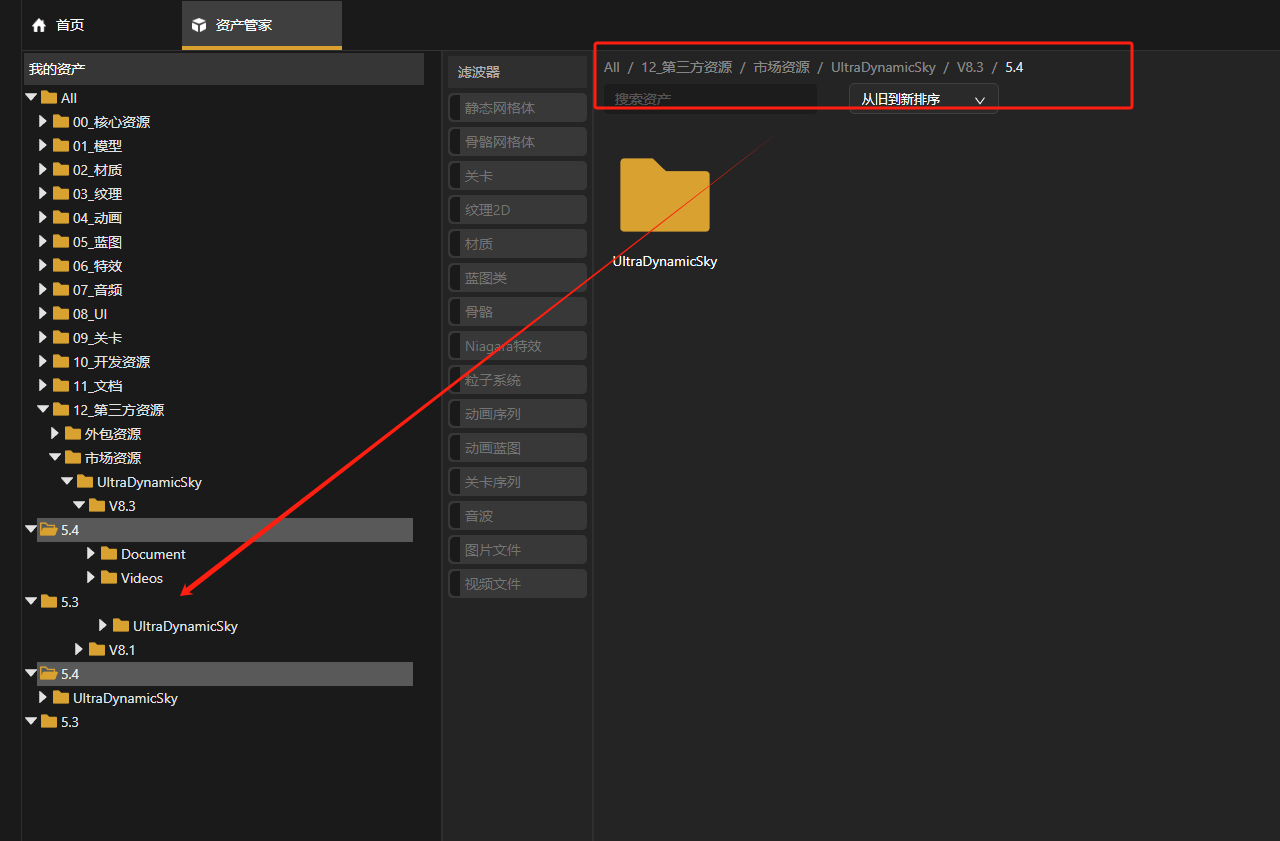
Task: Toggle the 骨骼网格体 filter
Action: click(x=517, y=142)
